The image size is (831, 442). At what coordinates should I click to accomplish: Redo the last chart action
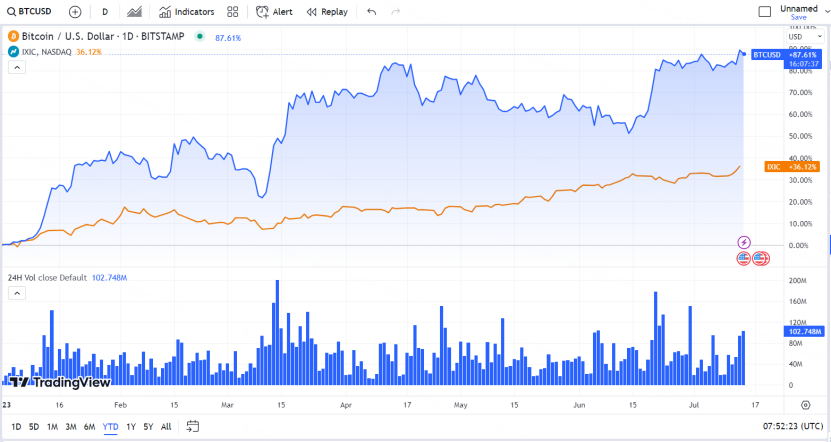395,12
